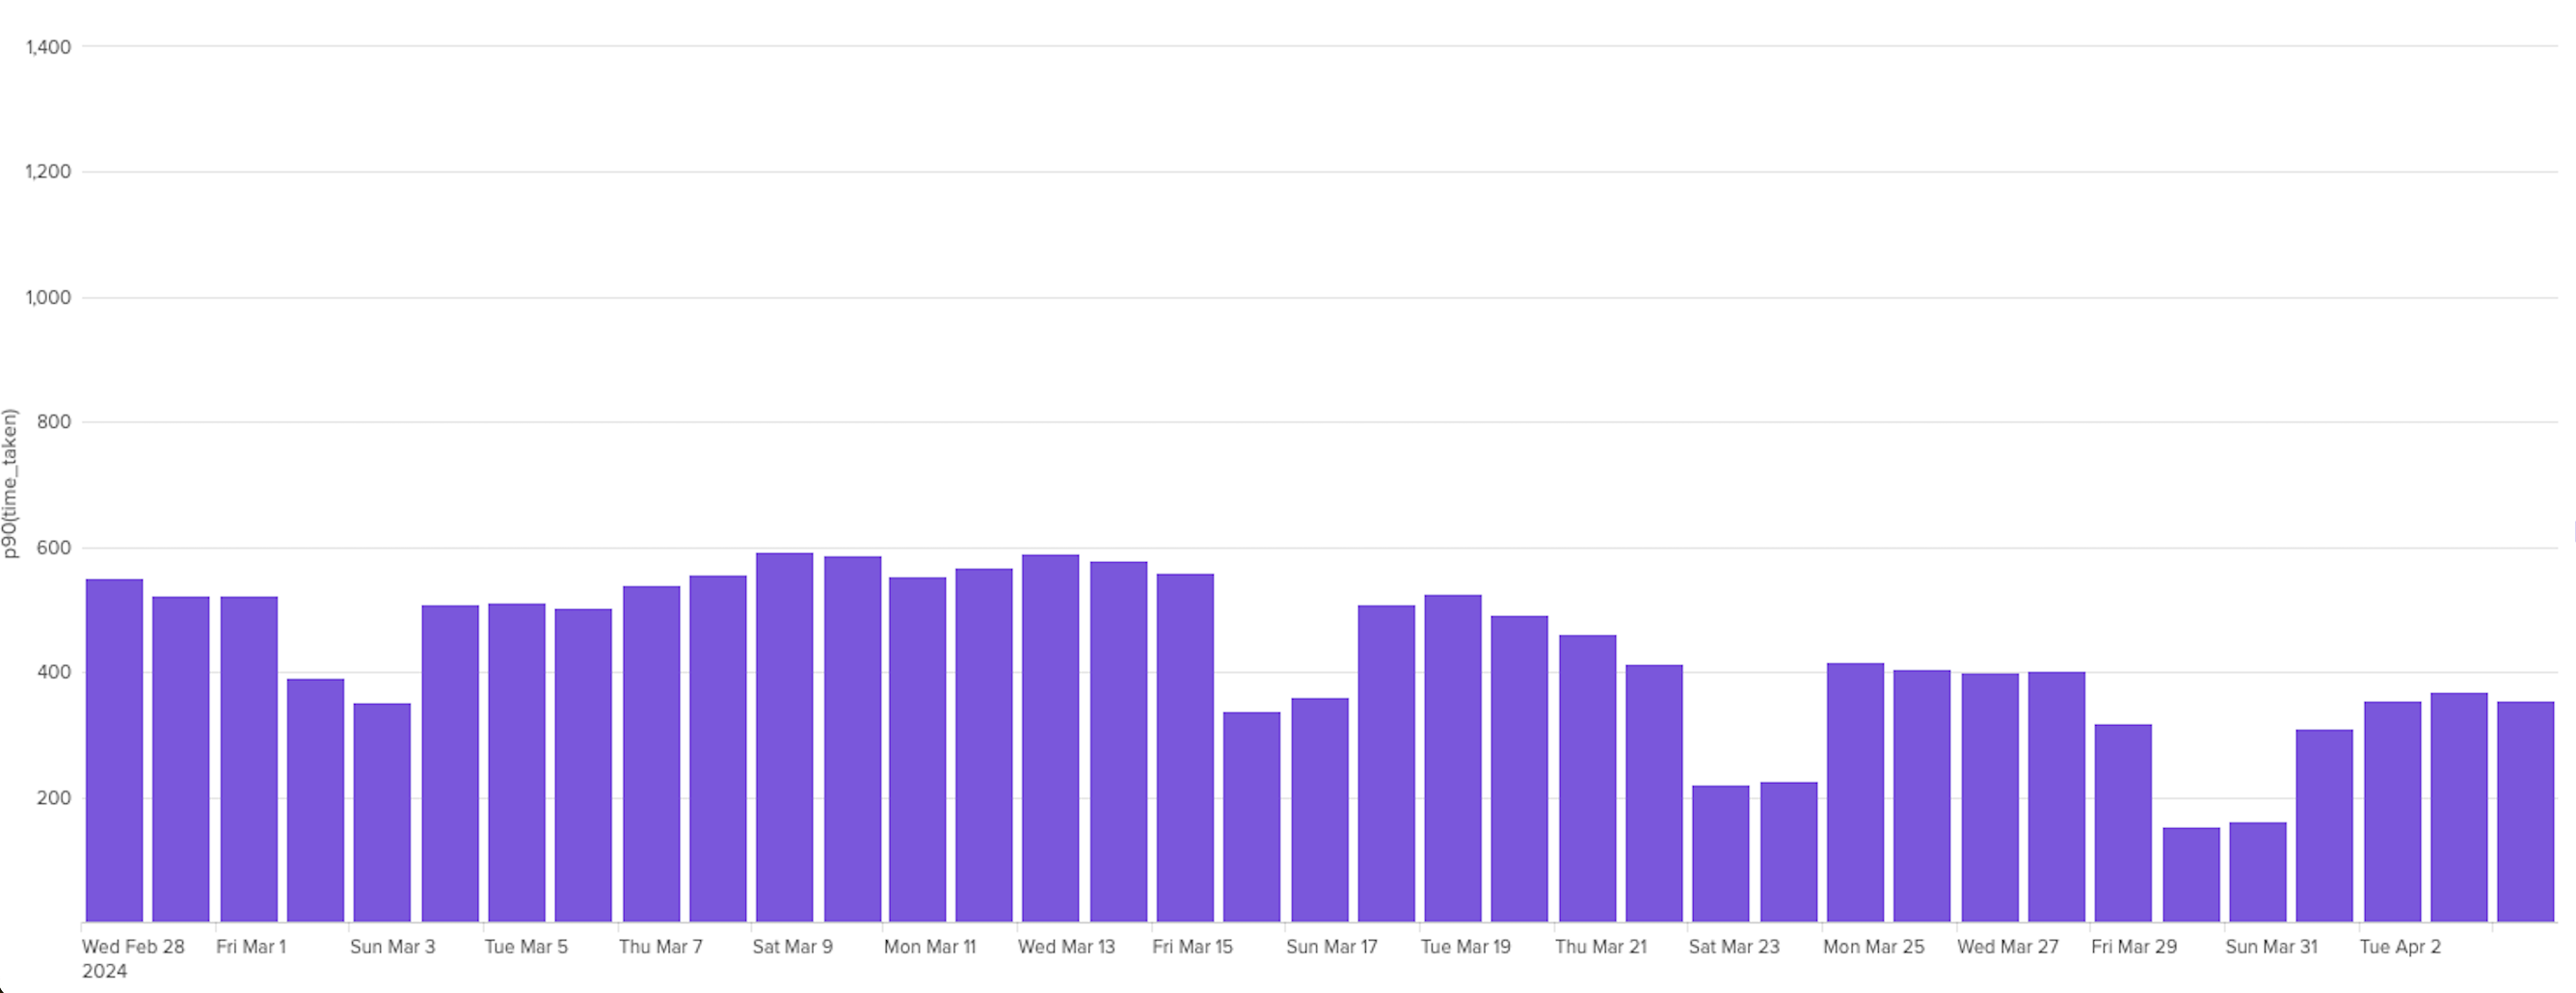Image resolution: width=2576 pixels, height=993 pixels.
Task: Click the Tue Mar 19 bar
Action: pyautogui.click(x=1453, y=758)
